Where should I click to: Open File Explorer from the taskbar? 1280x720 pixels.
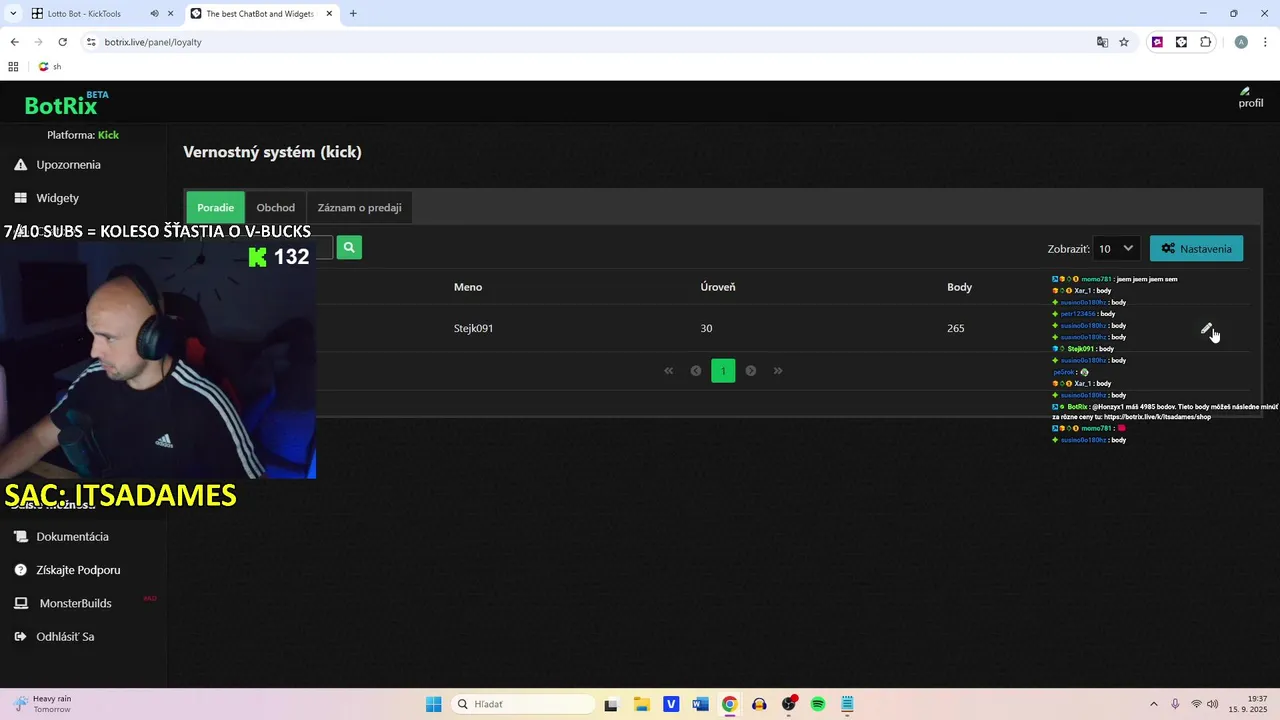point(641,704)
